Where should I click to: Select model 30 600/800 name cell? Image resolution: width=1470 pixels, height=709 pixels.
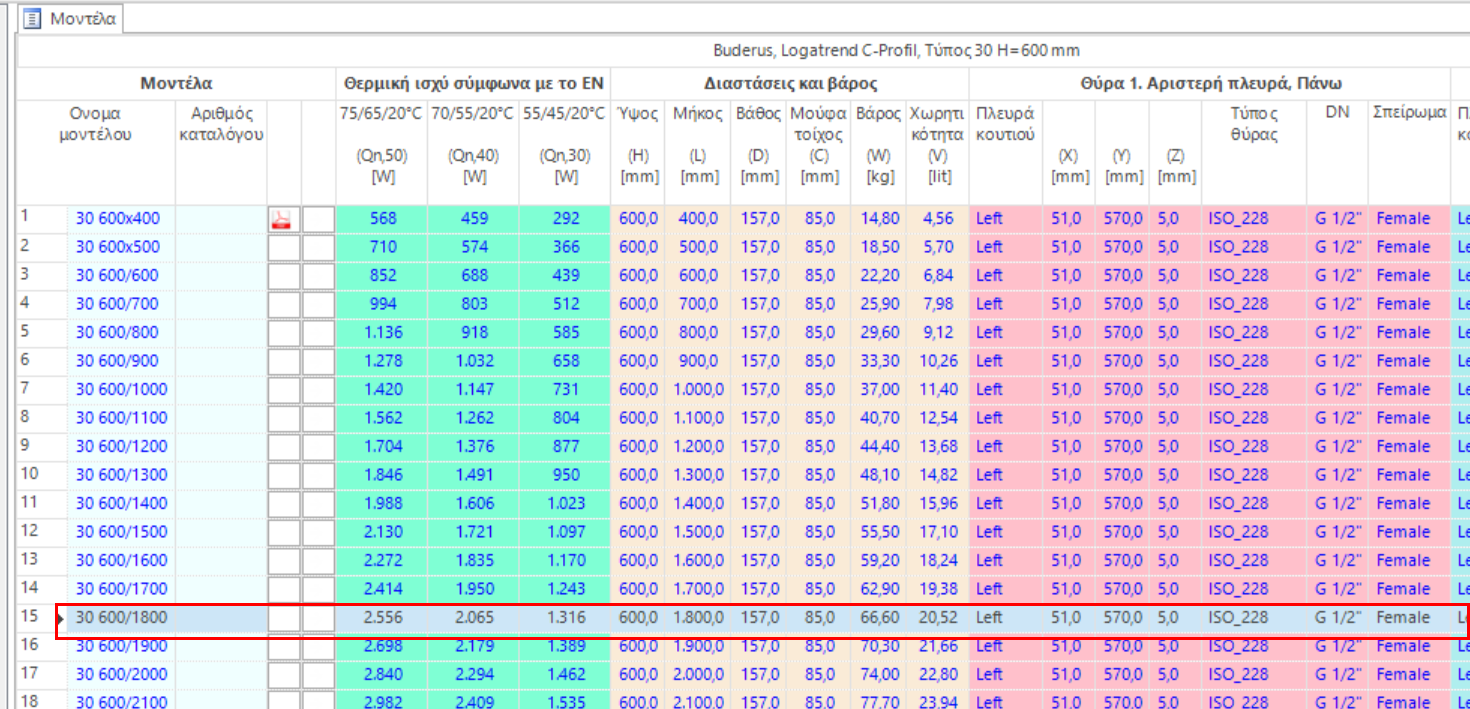point(121,333)
